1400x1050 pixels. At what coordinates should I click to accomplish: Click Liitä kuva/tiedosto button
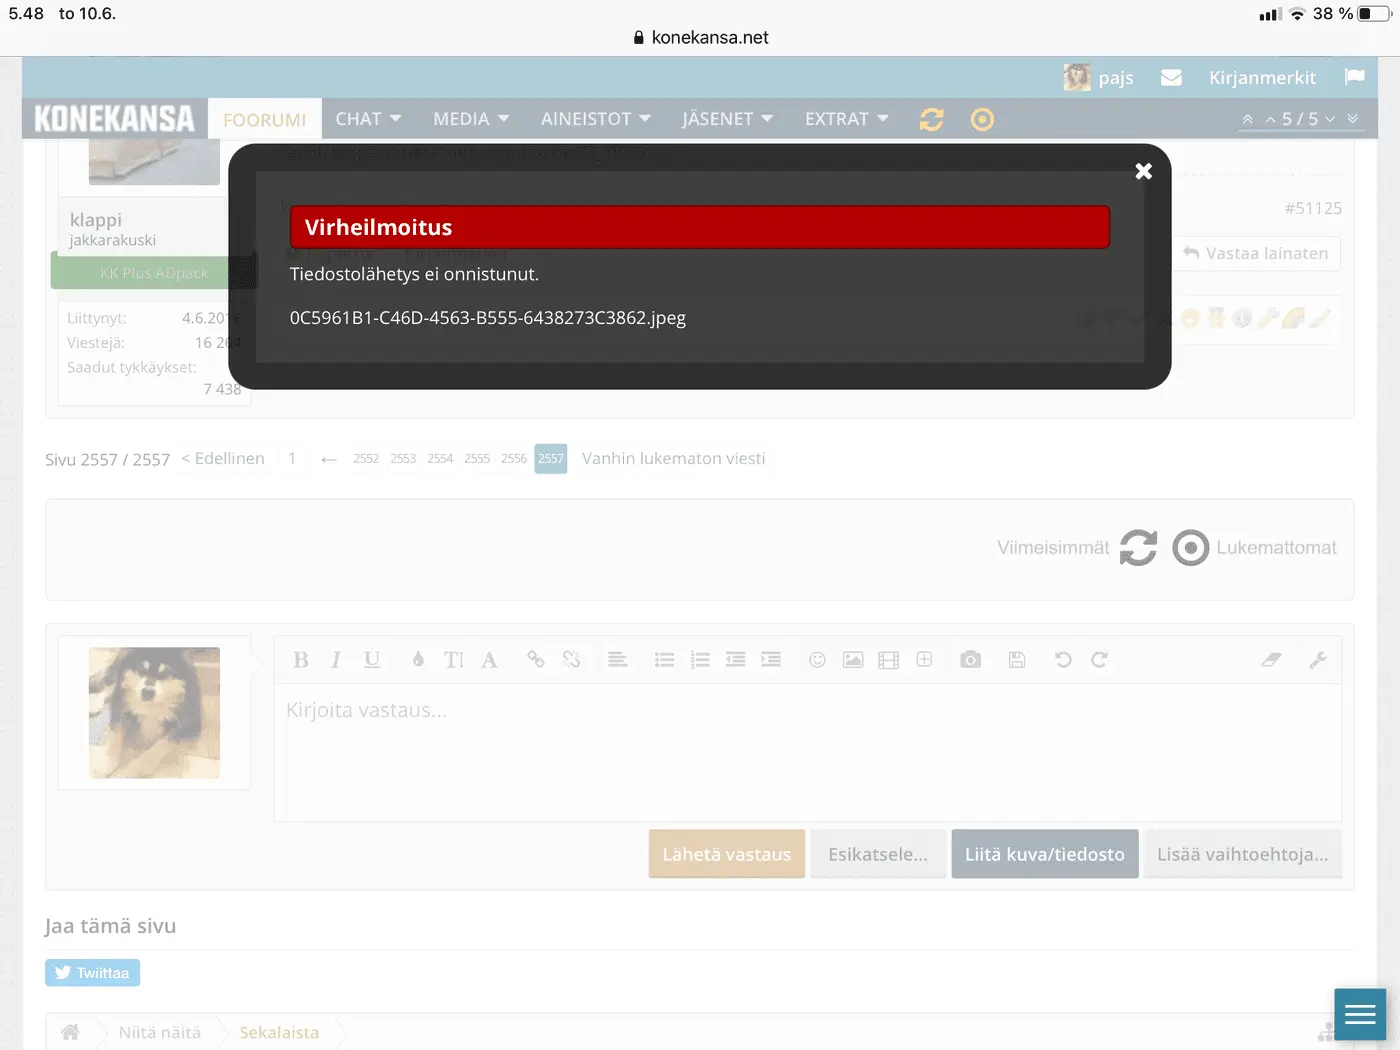pyautogui.click(x=1045, y=854)
